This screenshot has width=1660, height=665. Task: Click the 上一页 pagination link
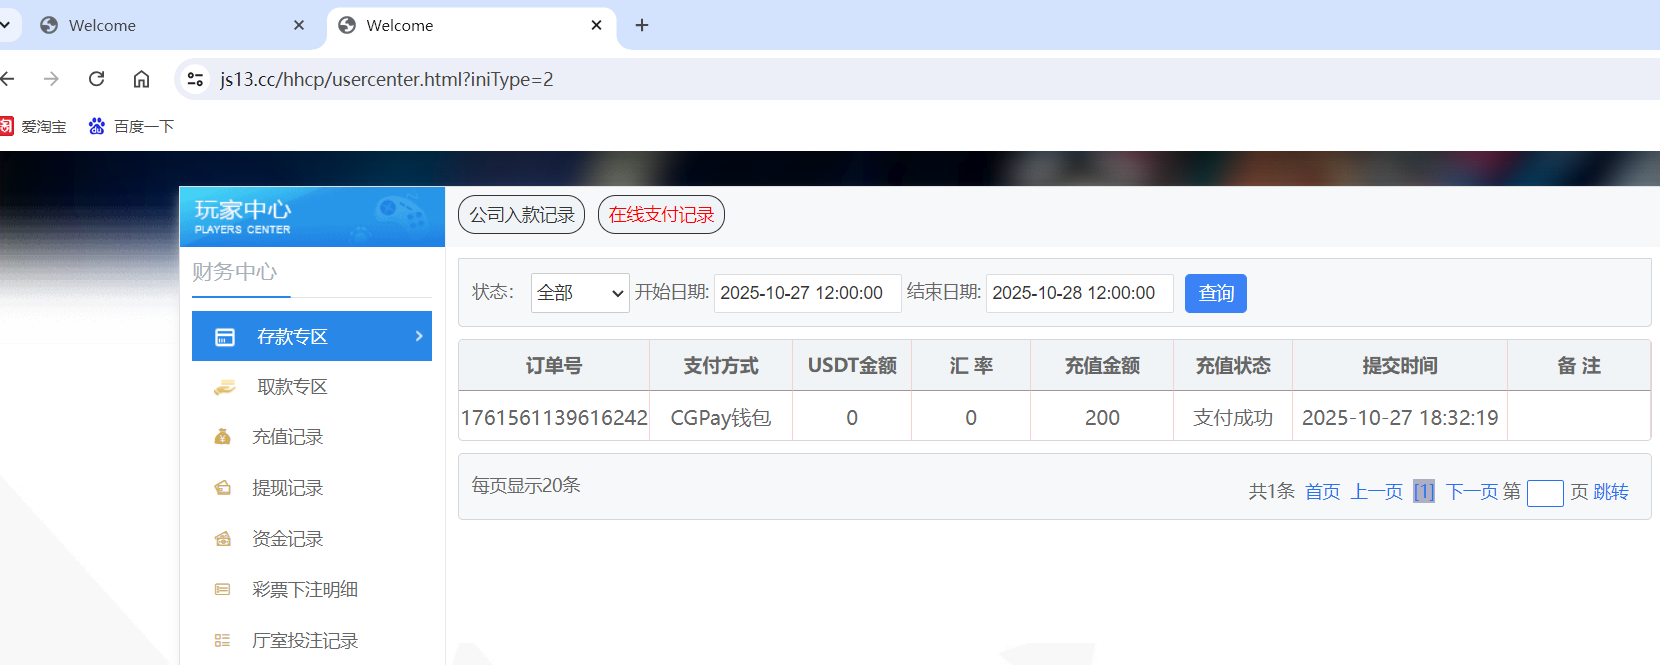[1376, 492]
